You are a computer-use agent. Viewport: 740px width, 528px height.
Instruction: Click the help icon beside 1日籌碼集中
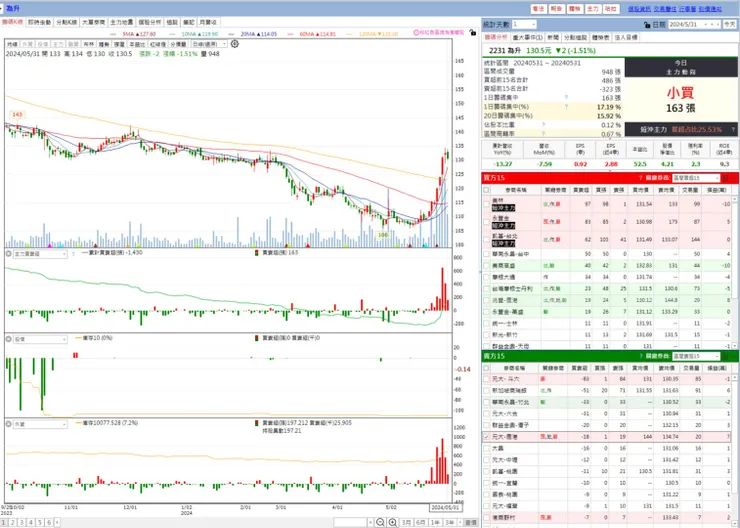(566, 98)
